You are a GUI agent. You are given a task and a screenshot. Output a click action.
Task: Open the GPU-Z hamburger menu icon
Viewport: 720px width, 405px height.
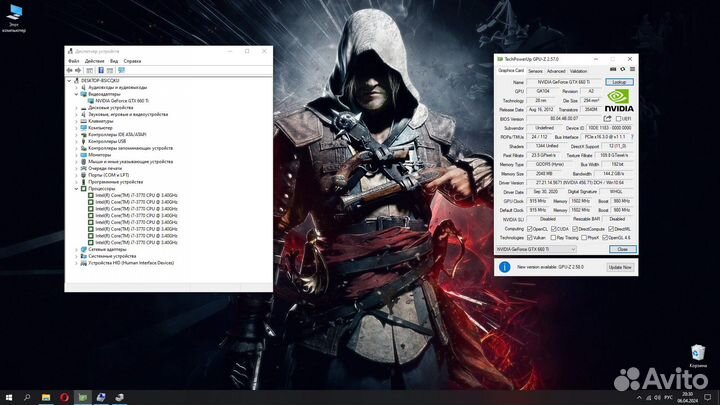632,69
